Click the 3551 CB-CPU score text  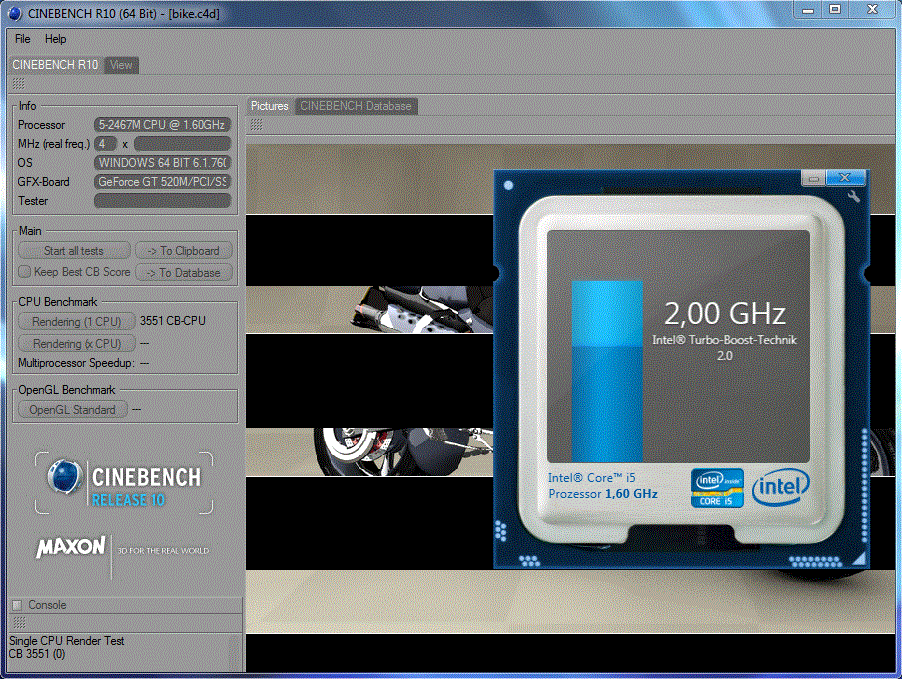[x=173, y=321]
